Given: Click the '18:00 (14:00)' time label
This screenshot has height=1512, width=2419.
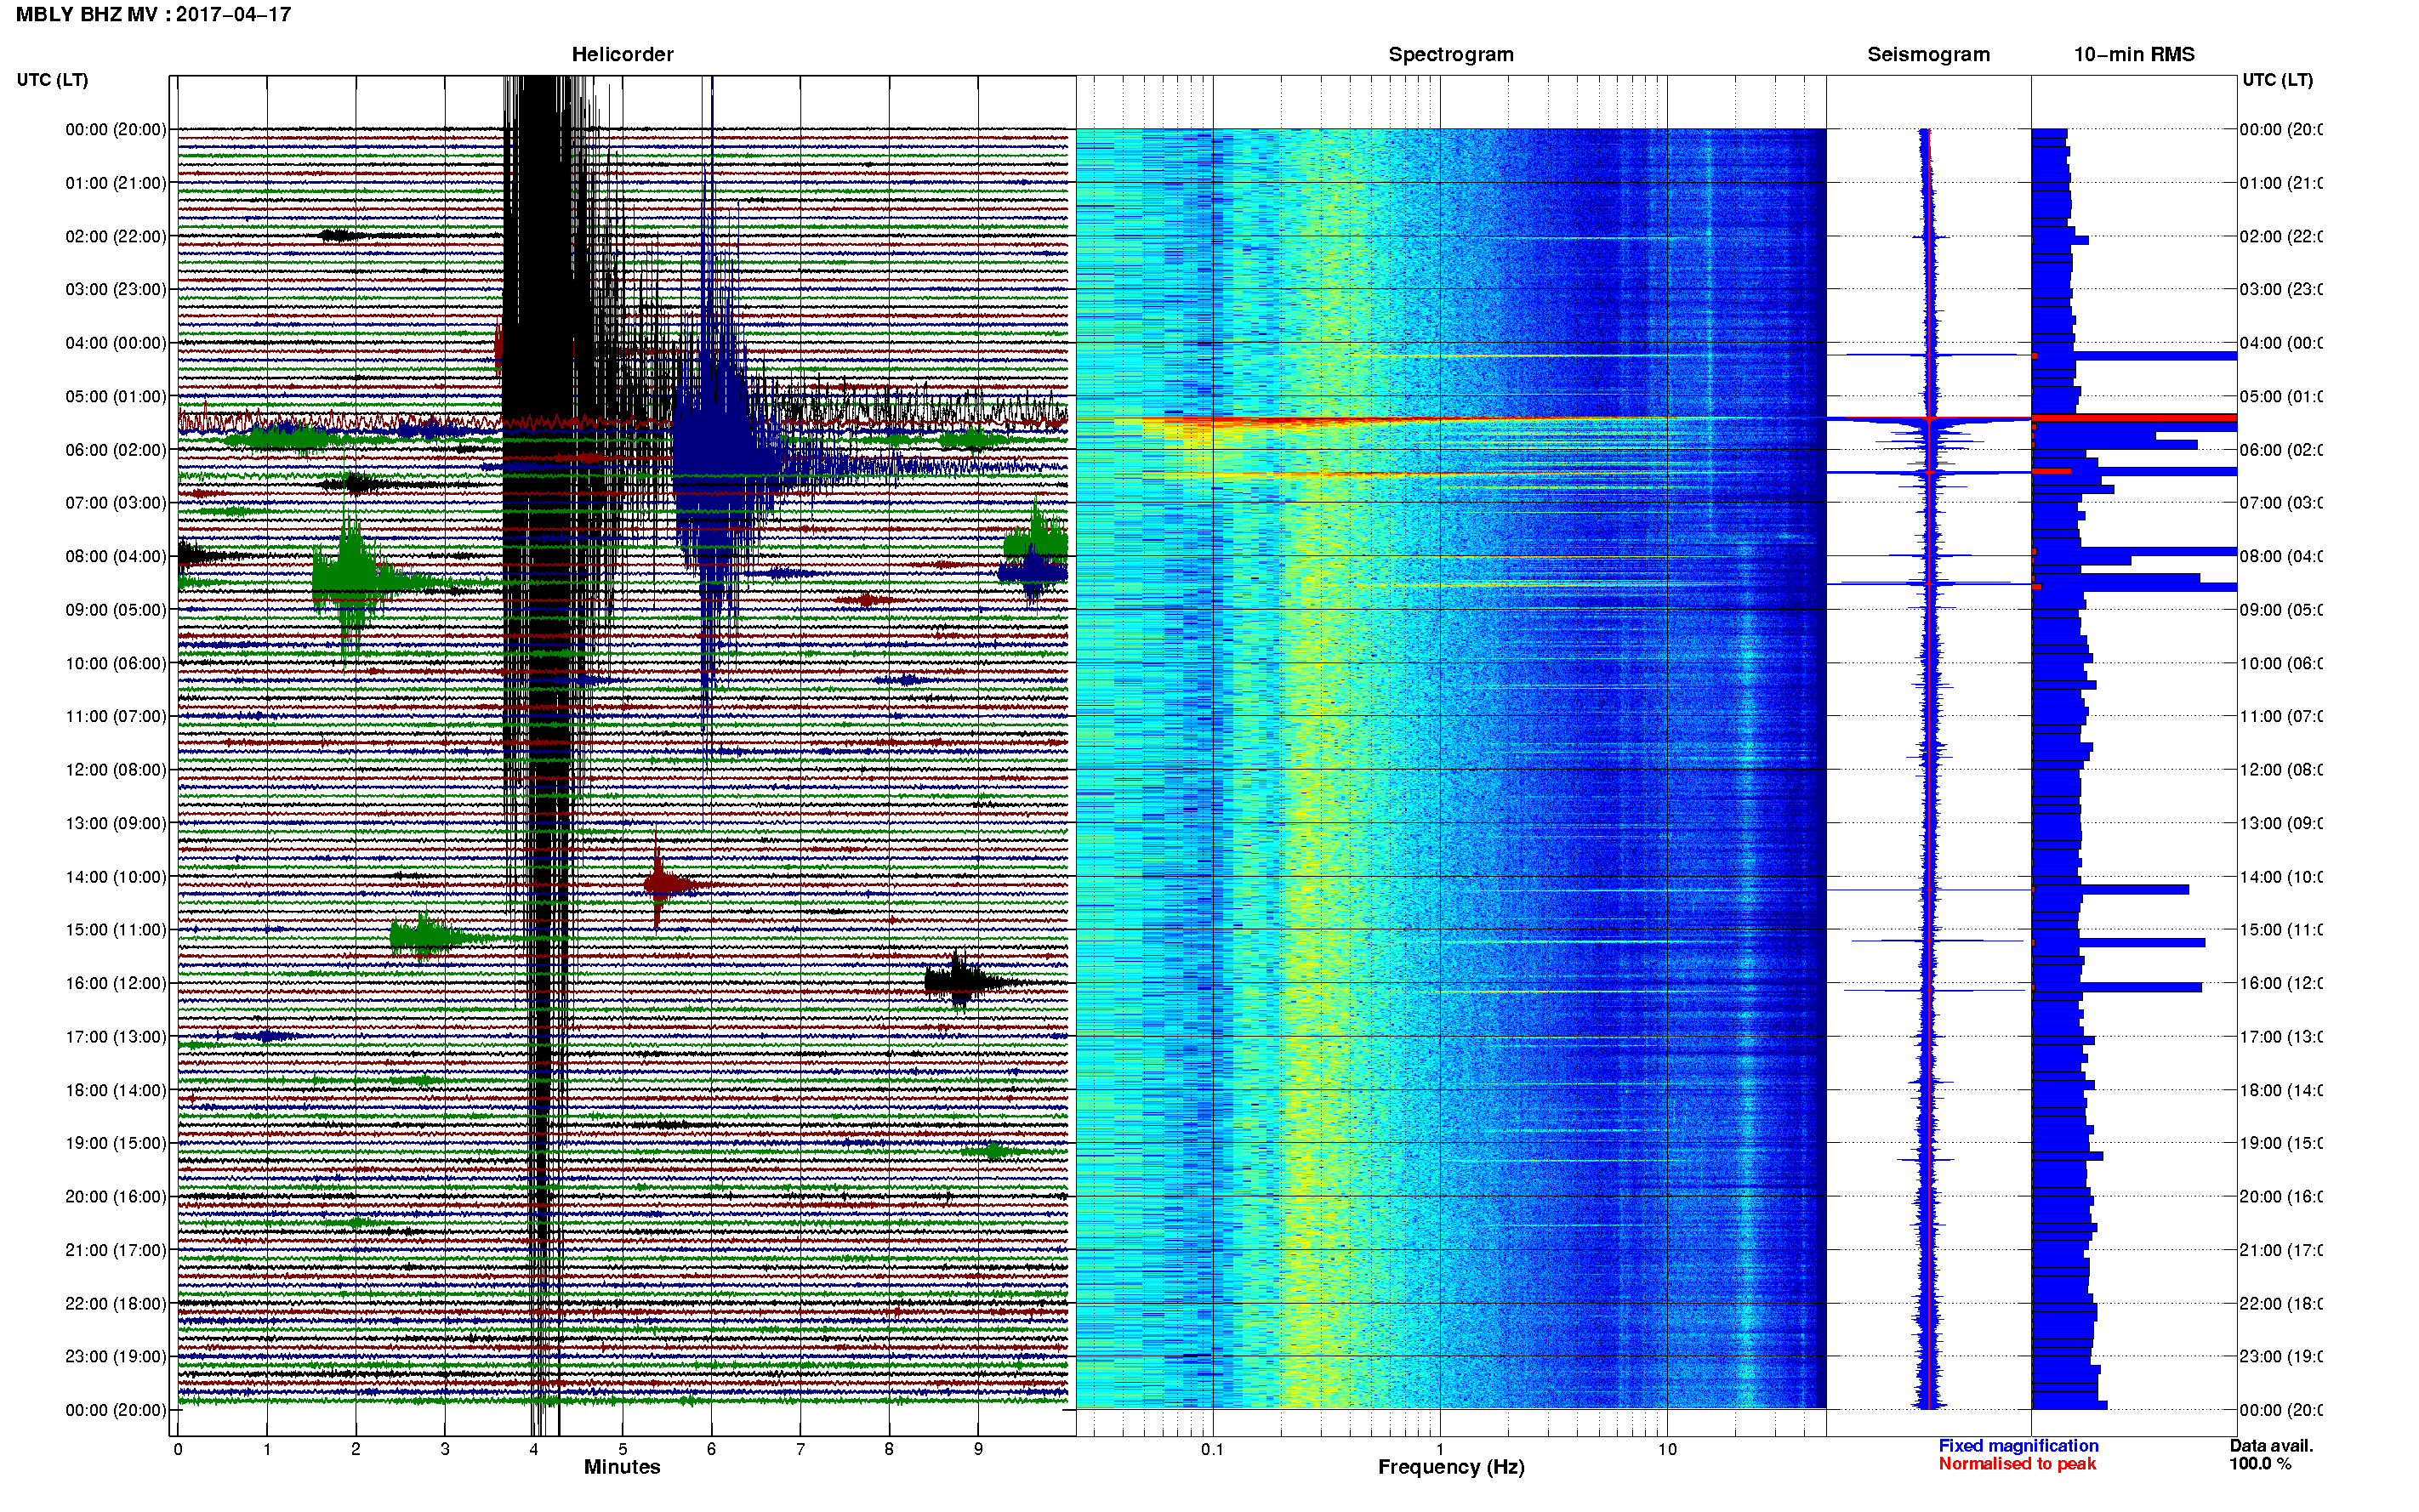Looking at the screenshot, I should 116,1090.
